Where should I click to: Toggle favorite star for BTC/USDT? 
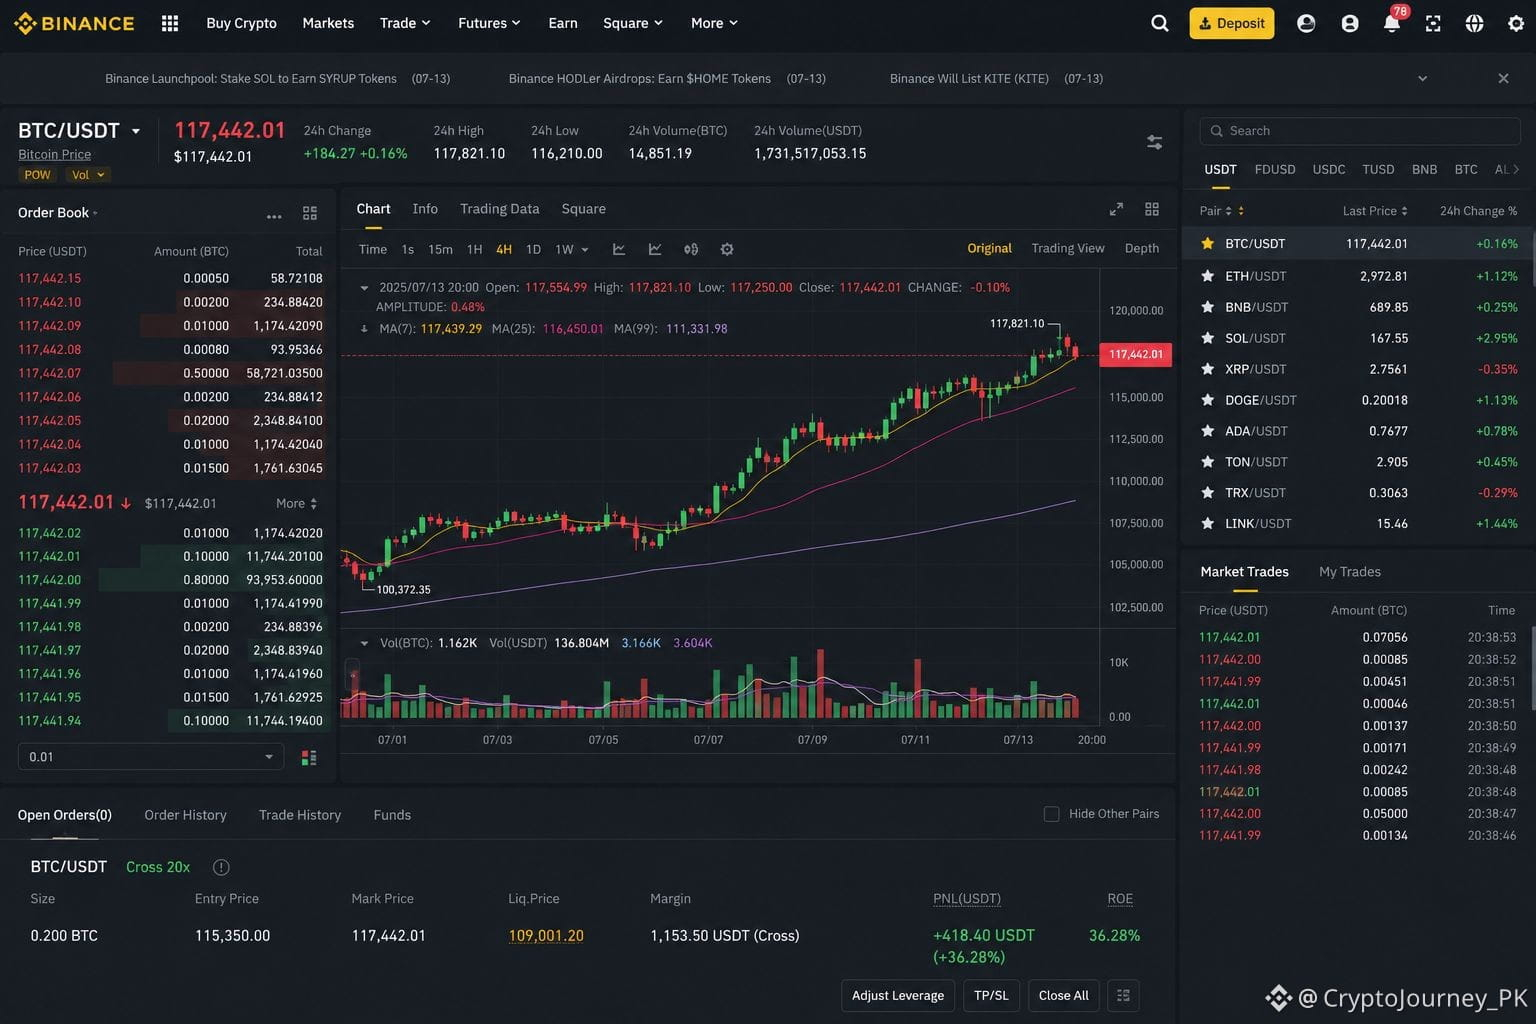point(1208,243)
